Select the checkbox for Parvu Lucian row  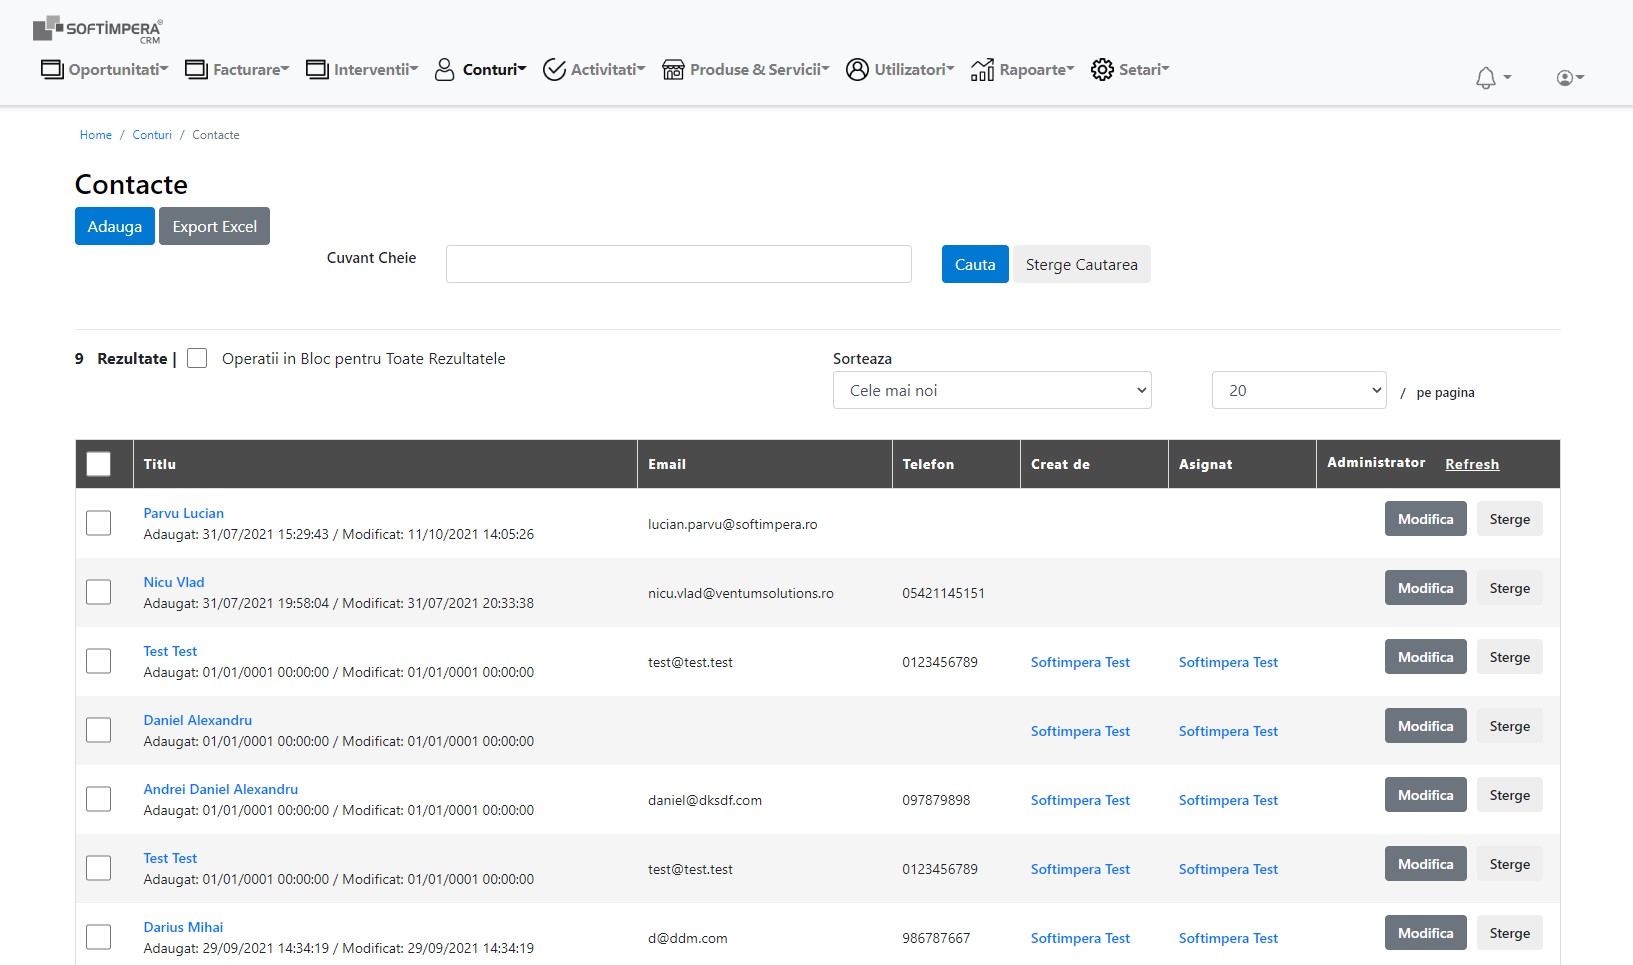point(99,523)
